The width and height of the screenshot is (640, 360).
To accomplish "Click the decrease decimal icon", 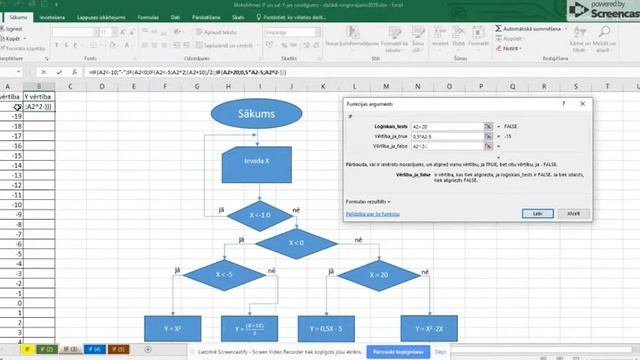I will [316, 45].
